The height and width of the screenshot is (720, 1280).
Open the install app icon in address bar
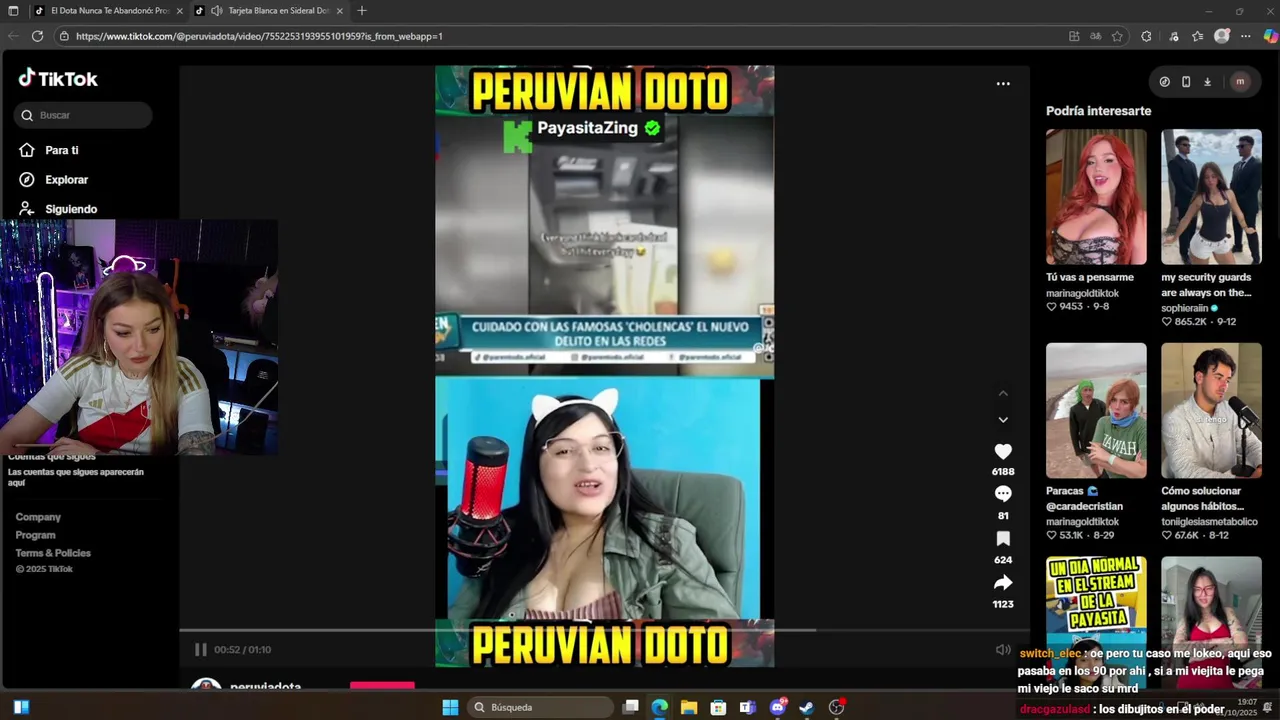pyautogui.click(x=1074, y=36)
